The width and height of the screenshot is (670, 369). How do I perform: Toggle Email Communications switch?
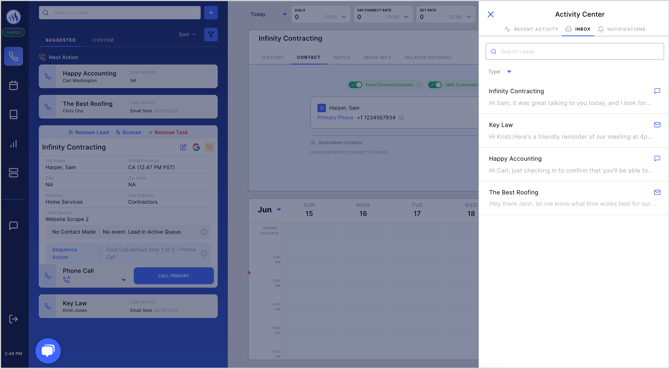[356, 85]
